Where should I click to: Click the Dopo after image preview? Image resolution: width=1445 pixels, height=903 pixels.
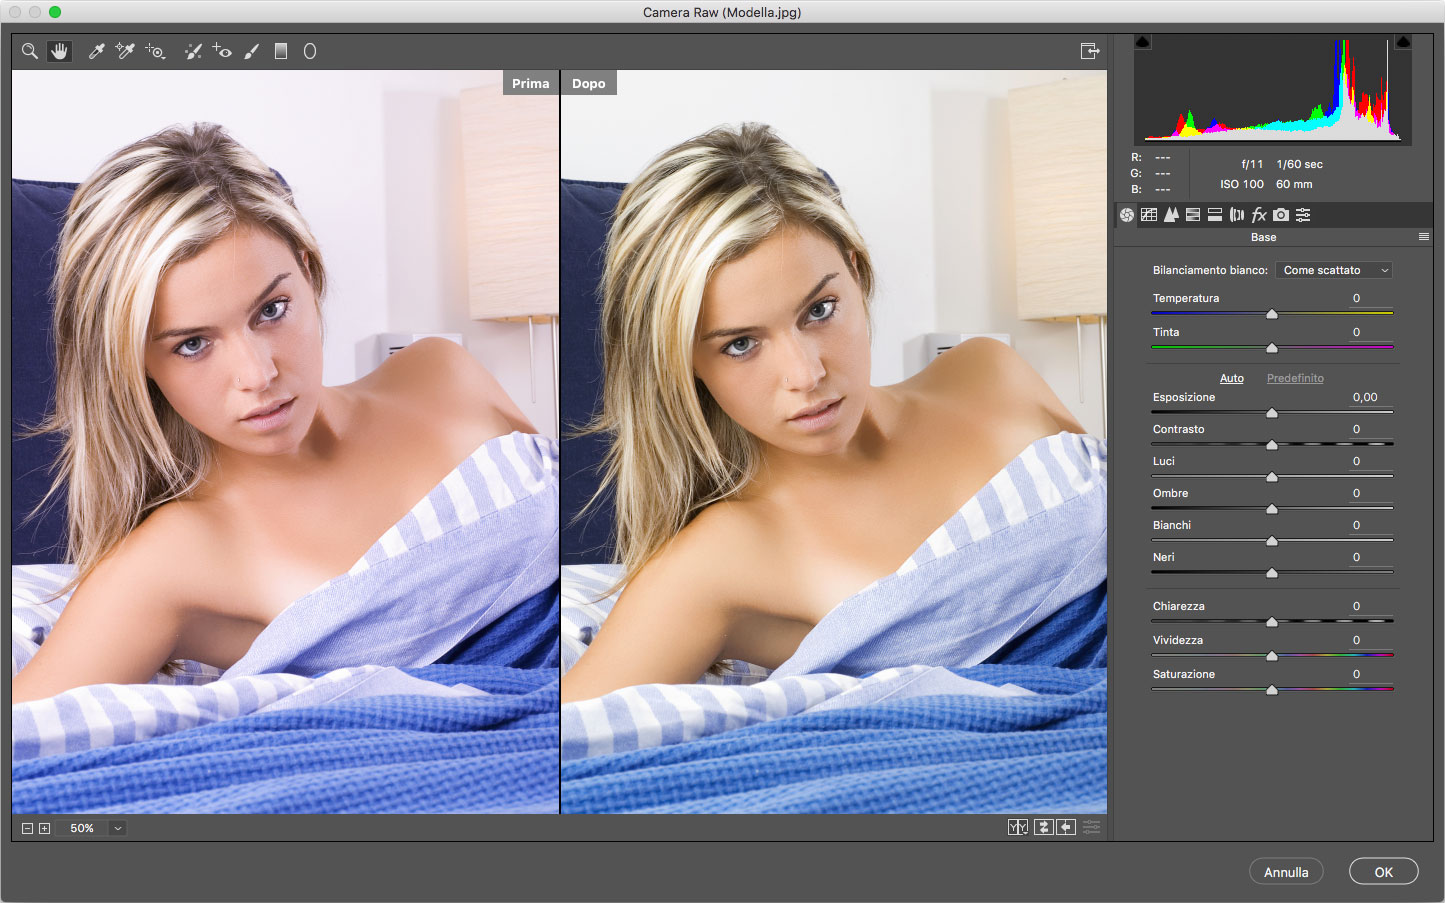[834, 441]
